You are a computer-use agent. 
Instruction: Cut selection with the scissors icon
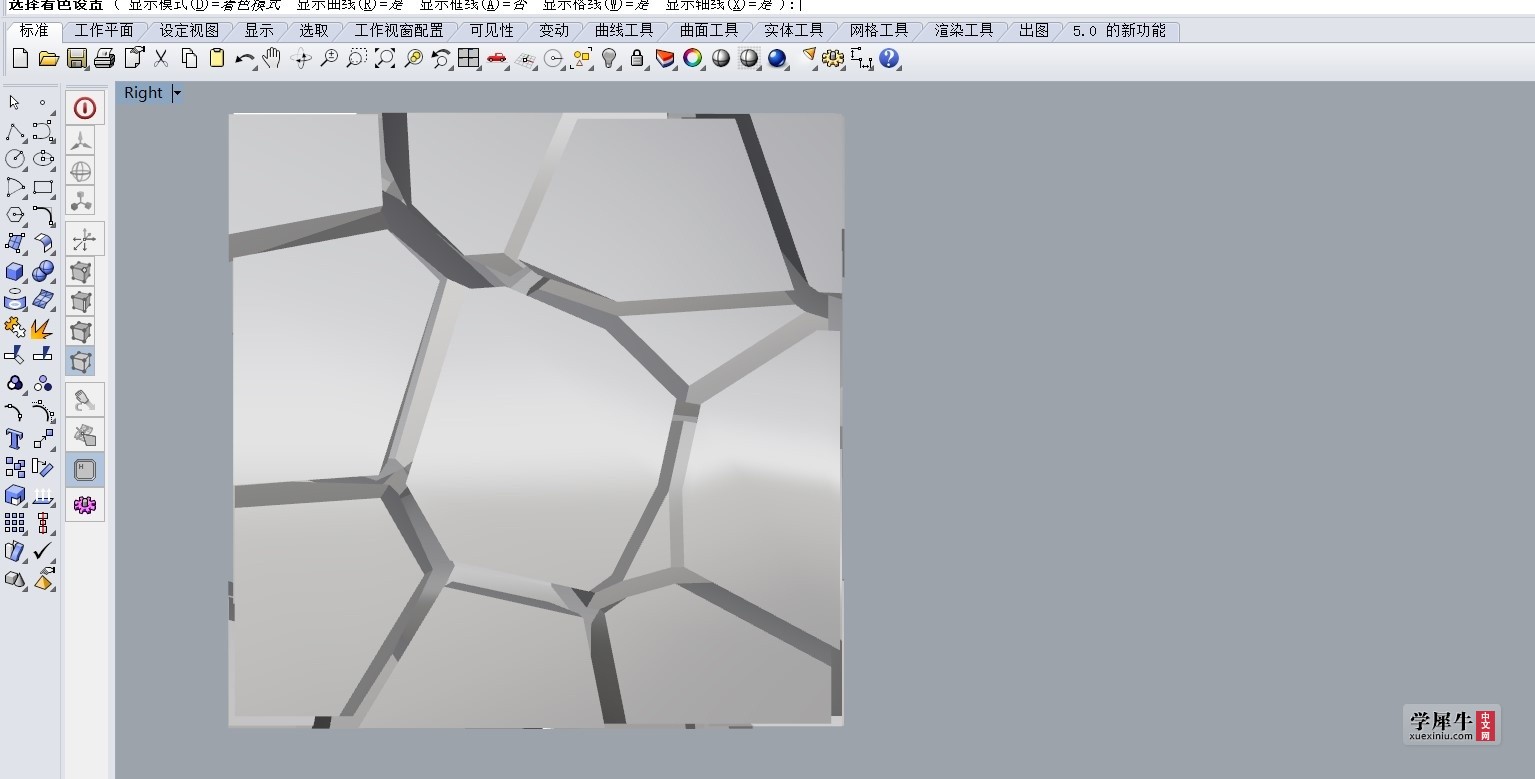(x=161, y=59)
